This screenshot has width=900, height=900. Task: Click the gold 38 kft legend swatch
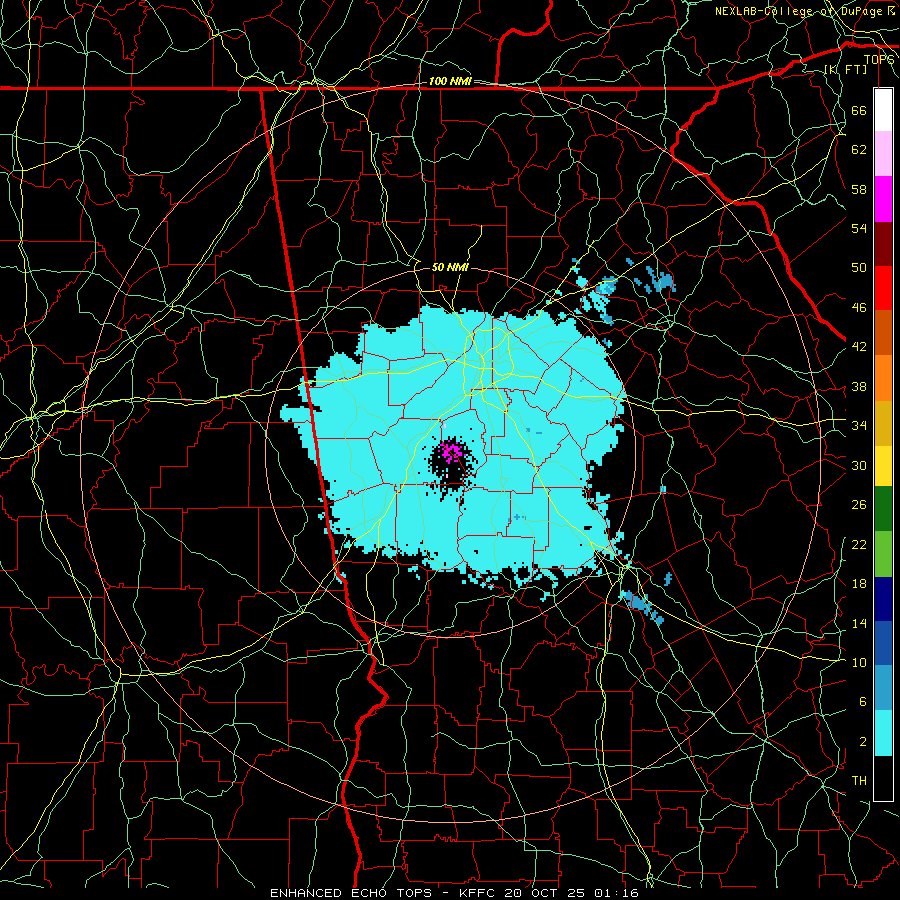[883, 423]
